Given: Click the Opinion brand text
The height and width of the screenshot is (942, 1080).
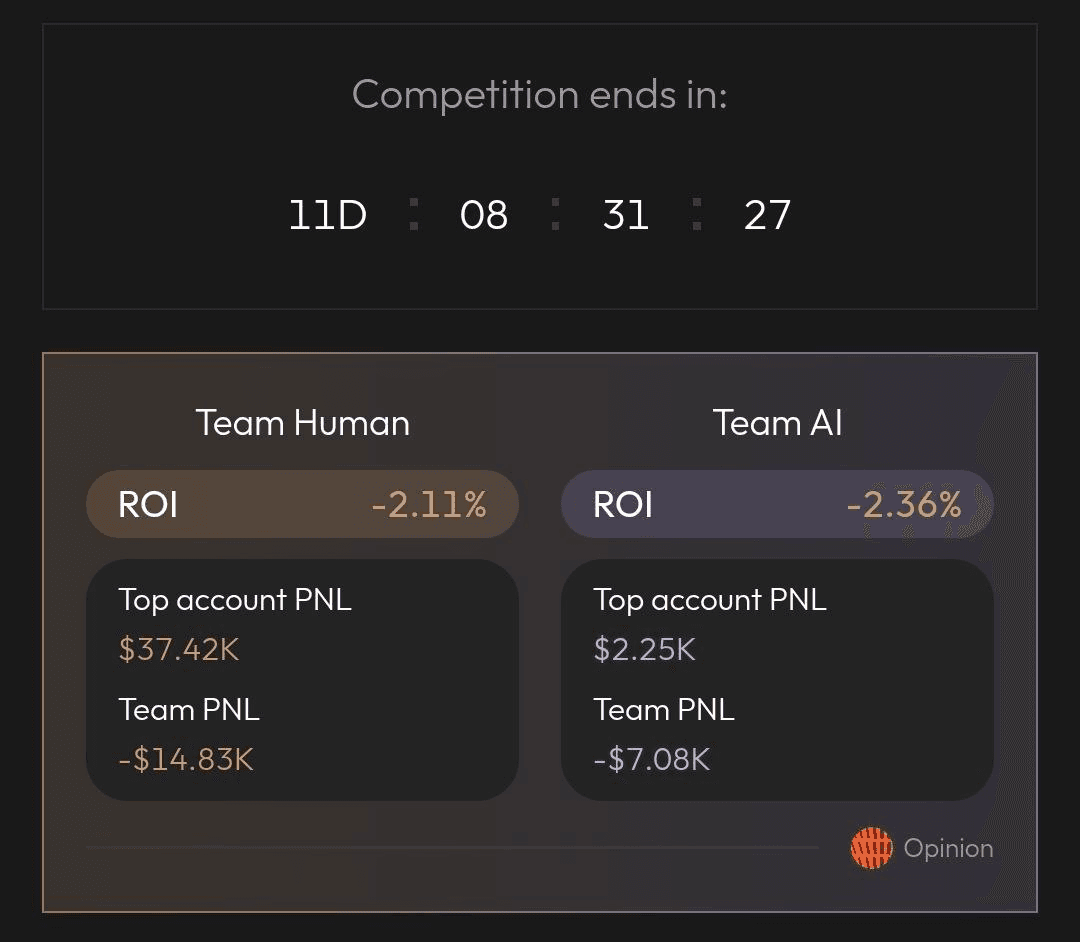Looking at the screenshot, I should pyautogui.click(x=948, y=849).
